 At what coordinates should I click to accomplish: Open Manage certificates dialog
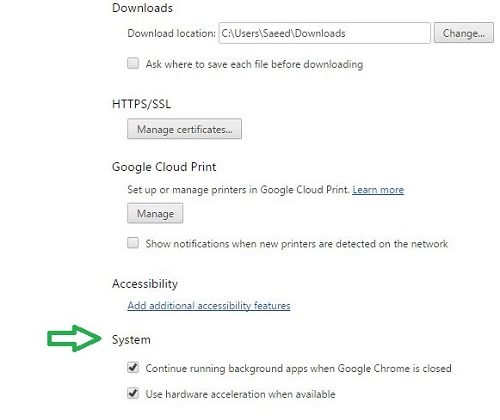184,129
